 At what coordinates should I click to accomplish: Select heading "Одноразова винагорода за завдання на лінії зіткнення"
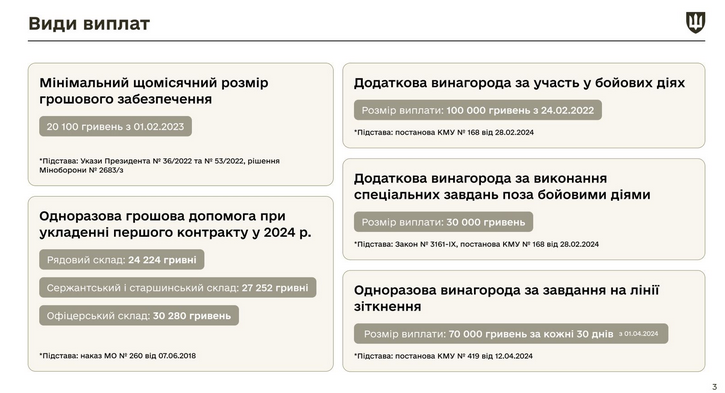[506, 298]
